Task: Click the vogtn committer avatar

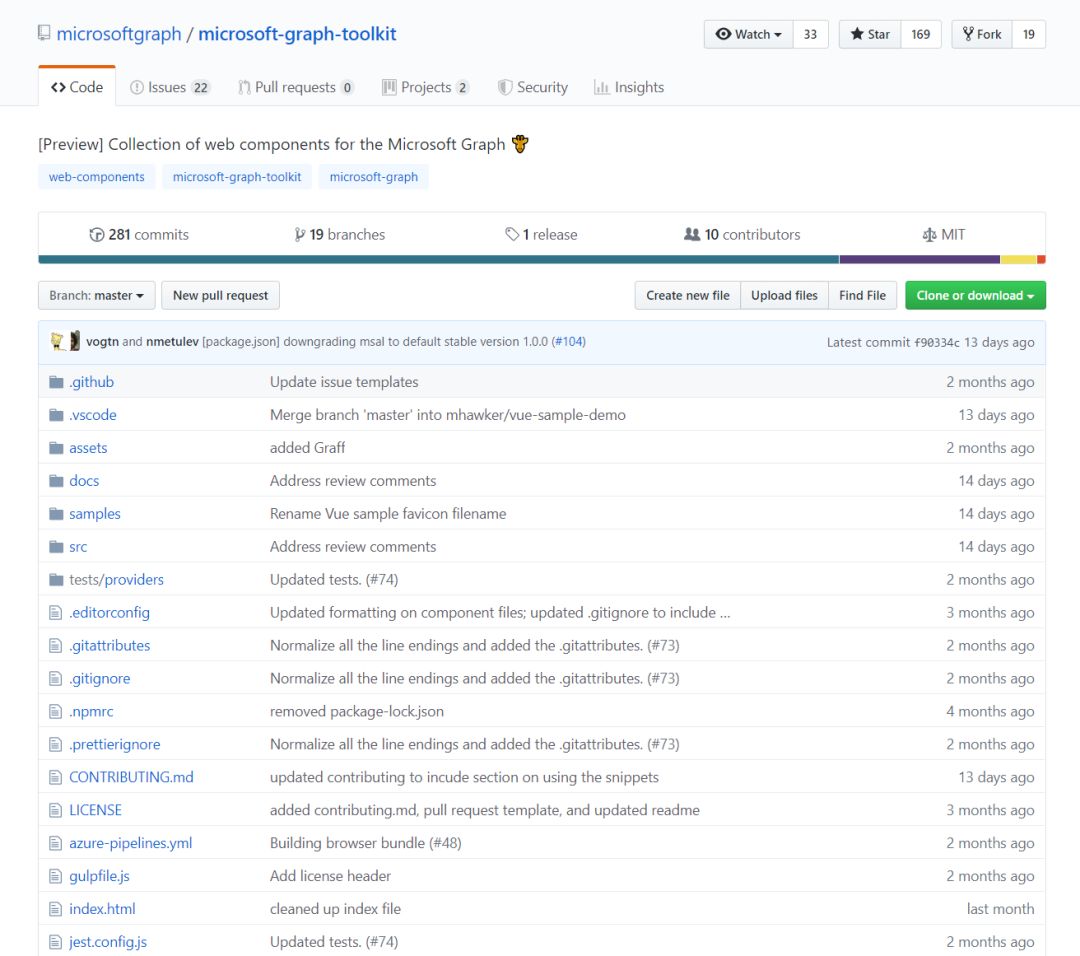Action: [x=58, y=341]
